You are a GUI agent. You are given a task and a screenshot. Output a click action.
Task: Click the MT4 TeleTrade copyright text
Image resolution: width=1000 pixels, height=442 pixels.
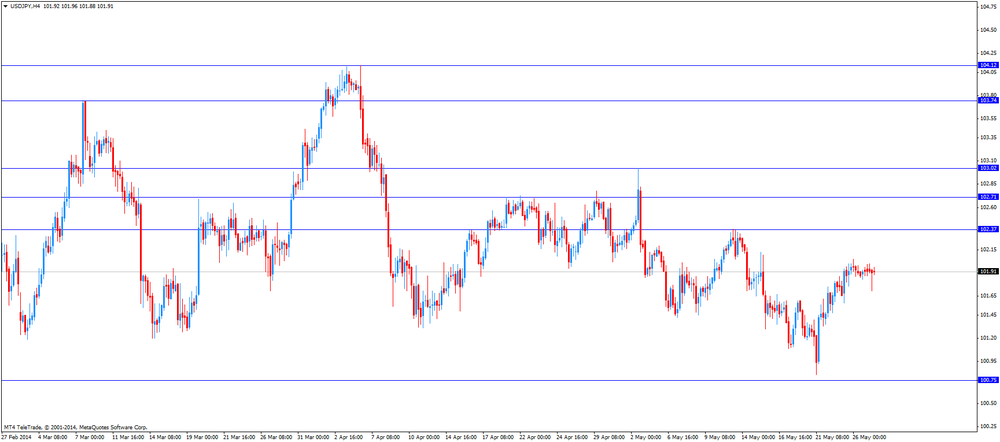(75, 427)
